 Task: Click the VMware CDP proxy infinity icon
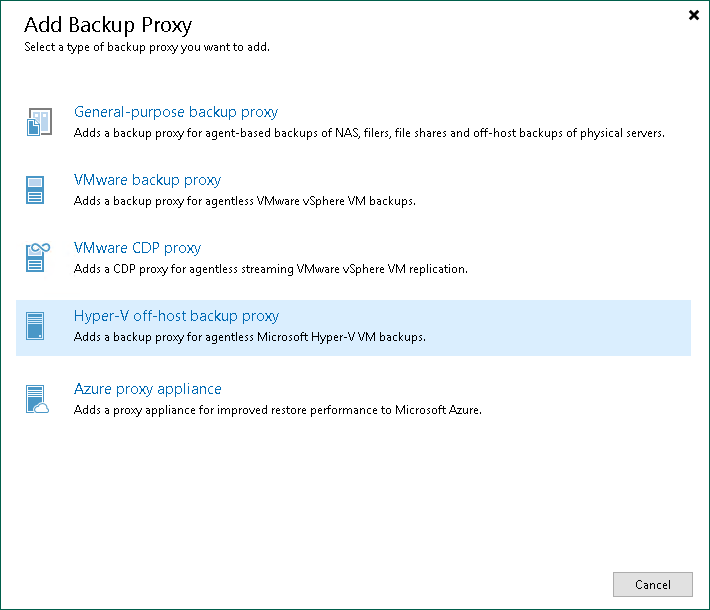(x=37, y=258)
